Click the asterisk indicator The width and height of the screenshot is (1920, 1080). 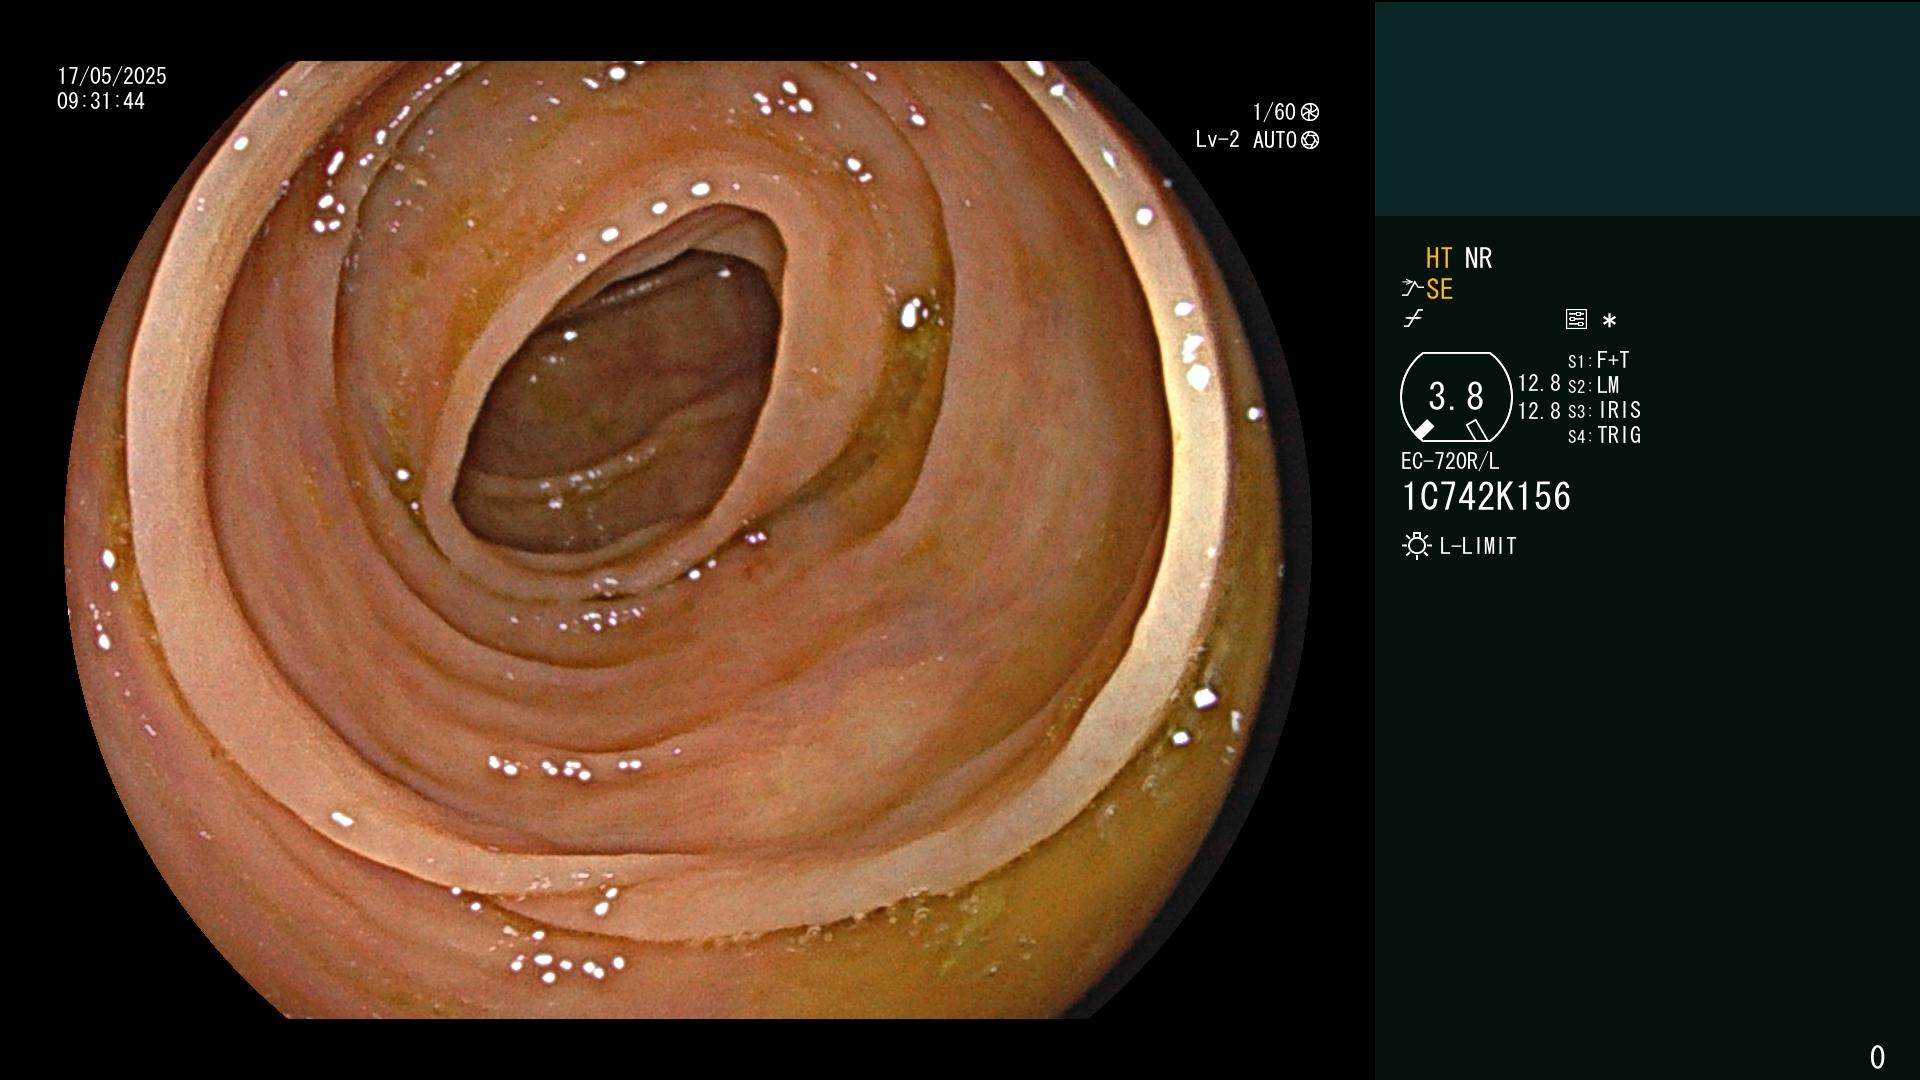[x=1609, y=320]
